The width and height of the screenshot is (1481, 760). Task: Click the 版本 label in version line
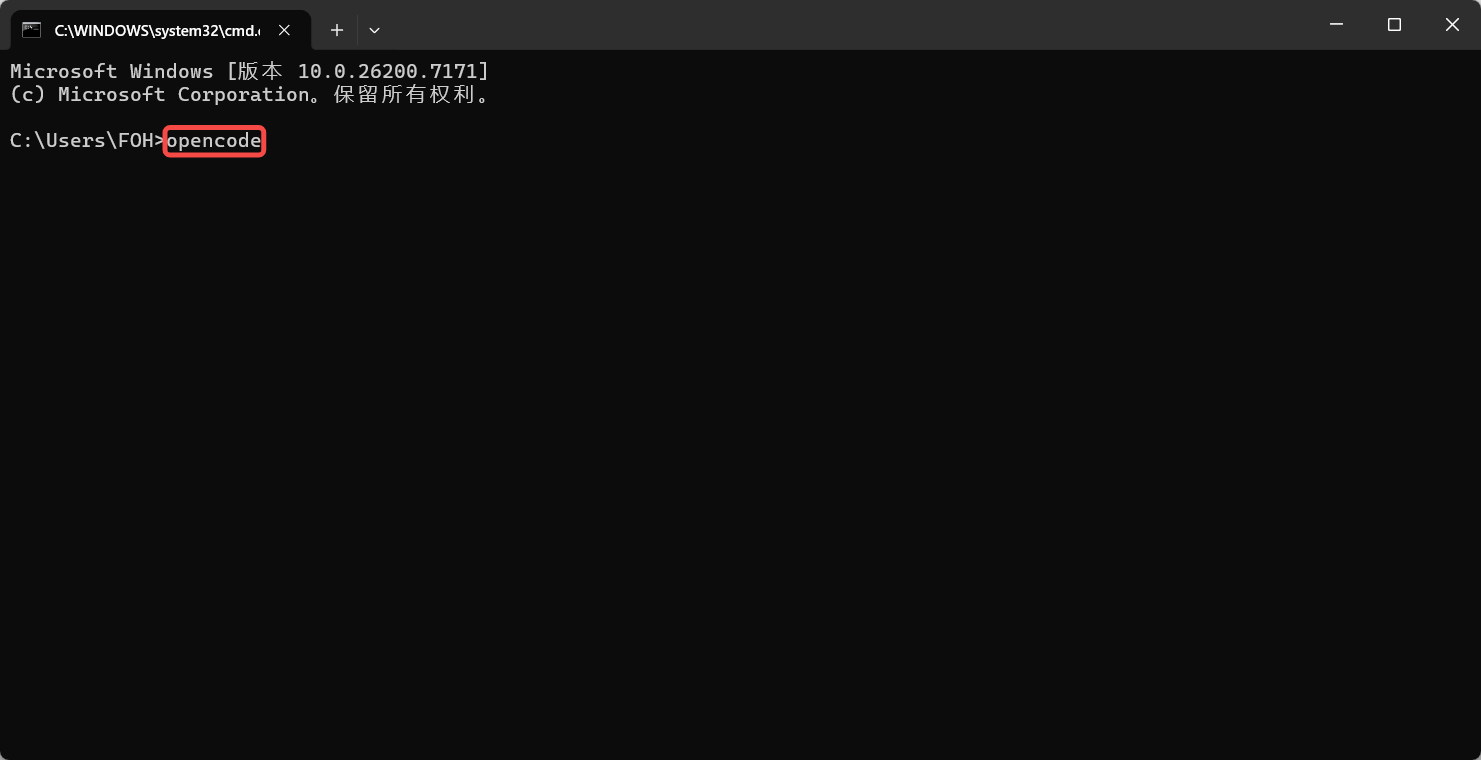pos(260,71)
